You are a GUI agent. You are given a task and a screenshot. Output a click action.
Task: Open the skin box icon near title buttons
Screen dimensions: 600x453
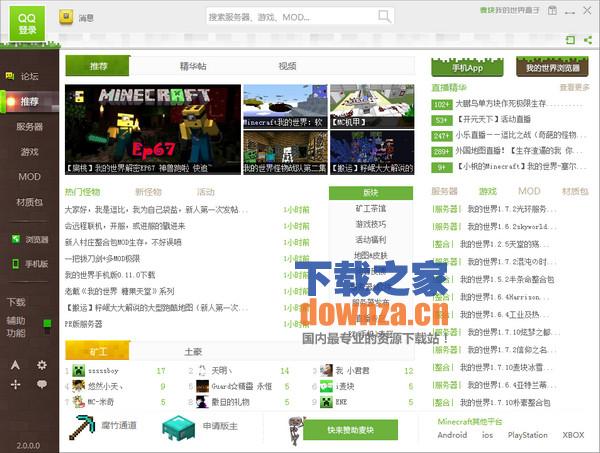coord(552,10)
